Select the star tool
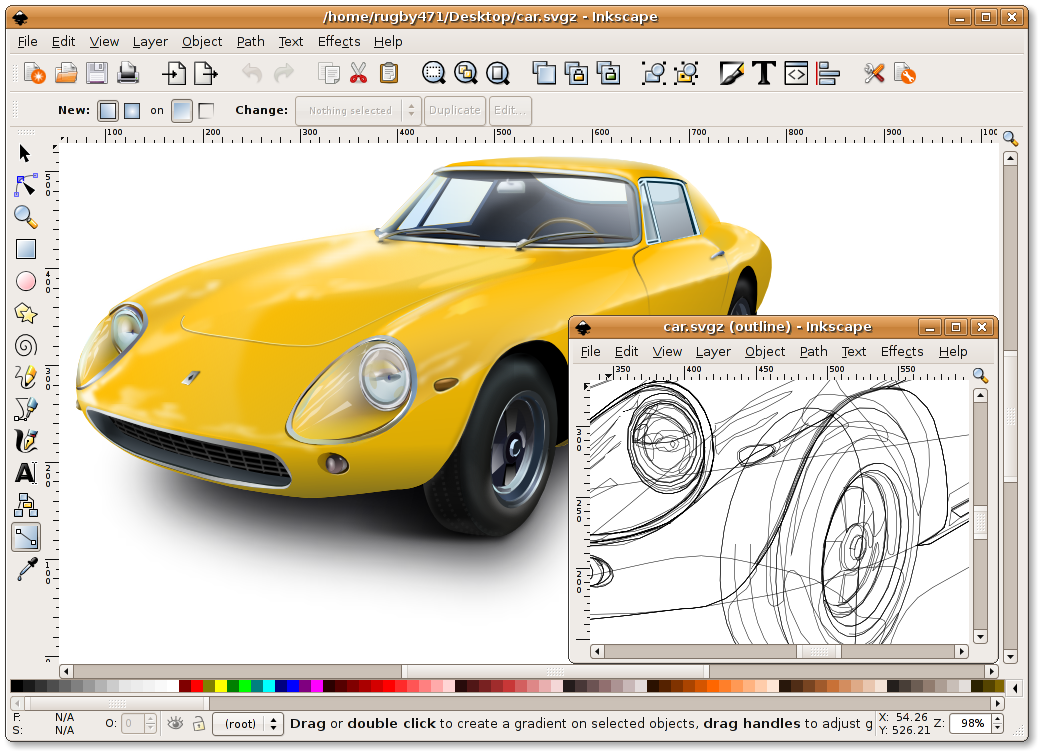This screenshot has height=751, width=1038. [26, 314]
